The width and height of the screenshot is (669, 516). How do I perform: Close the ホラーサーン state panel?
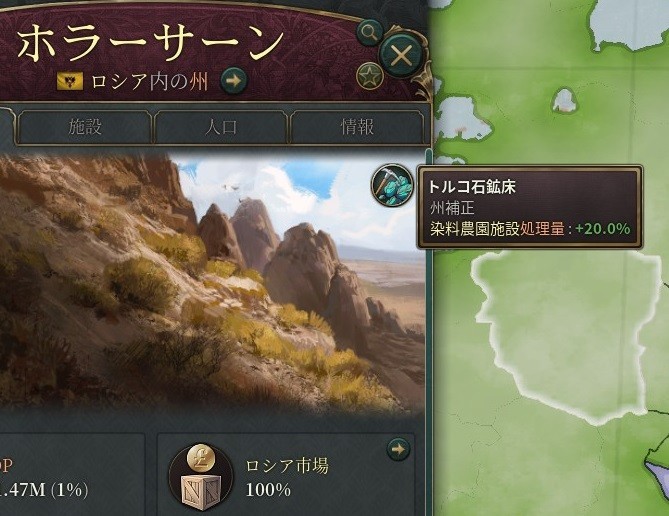(x=401, y=55)
